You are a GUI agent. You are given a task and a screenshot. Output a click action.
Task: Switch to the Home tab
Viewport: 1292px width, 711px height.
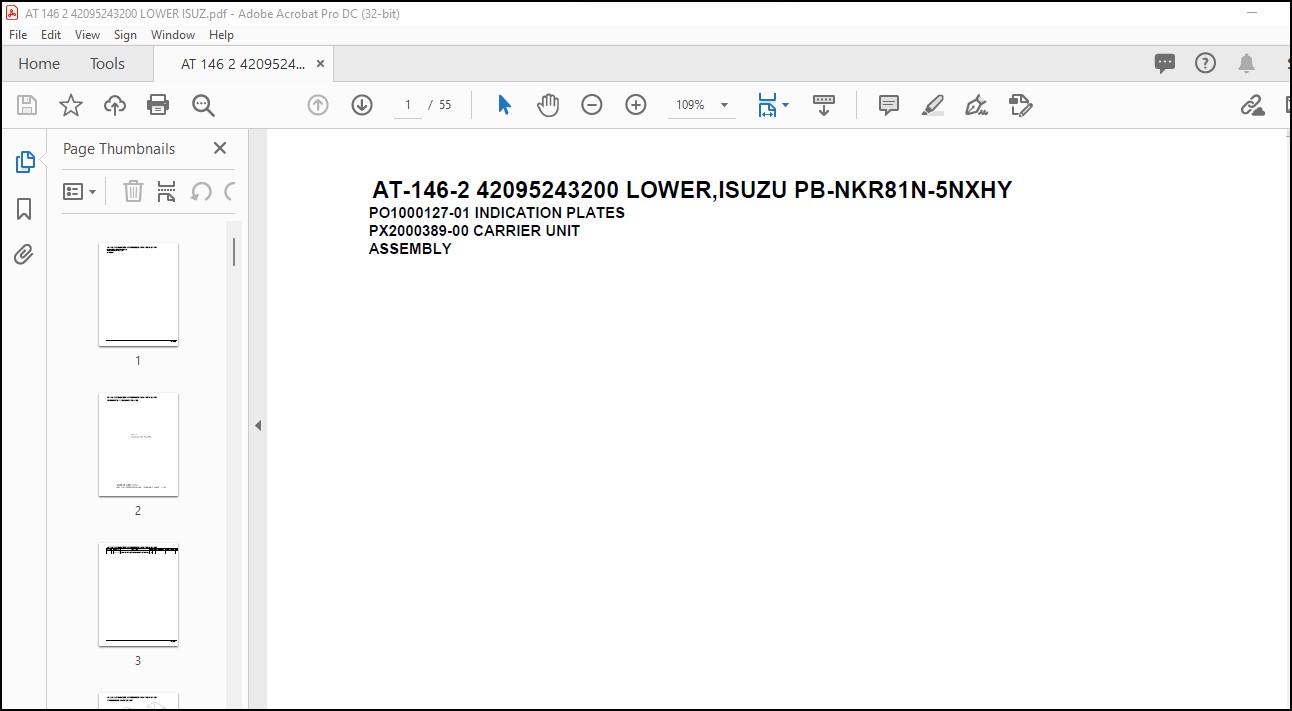pyautogui.click(x=39, y=63)
